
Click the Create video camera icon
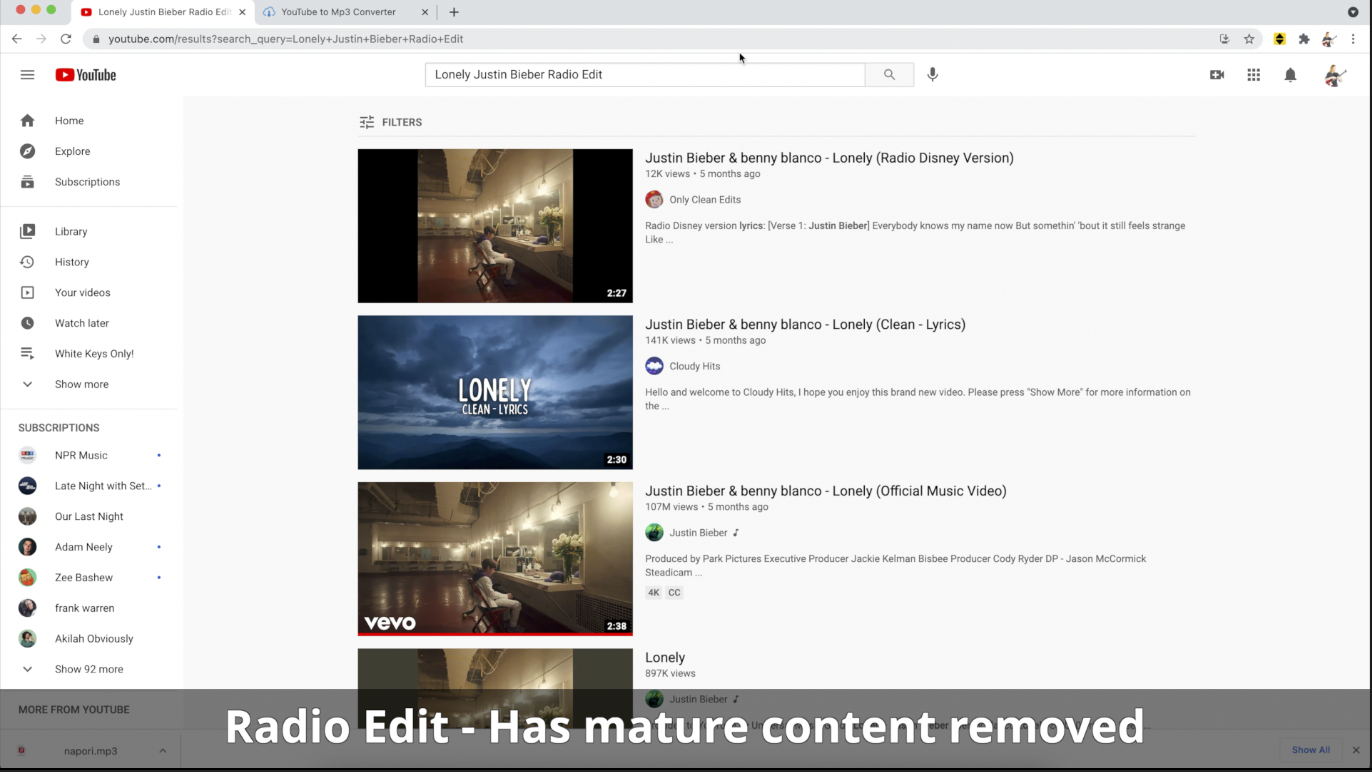pyautogui.click(x=1217, y=74)
